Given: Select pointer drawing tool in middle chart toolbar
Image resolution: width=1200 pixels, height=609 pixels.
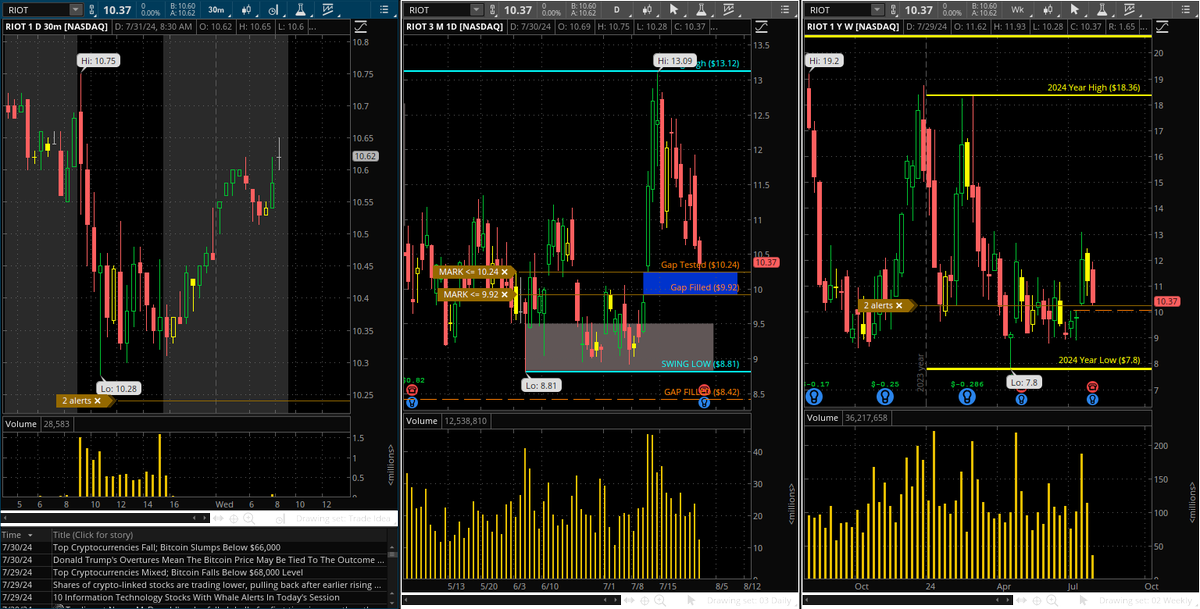Looking at the screenshot, I should [674, 10].
